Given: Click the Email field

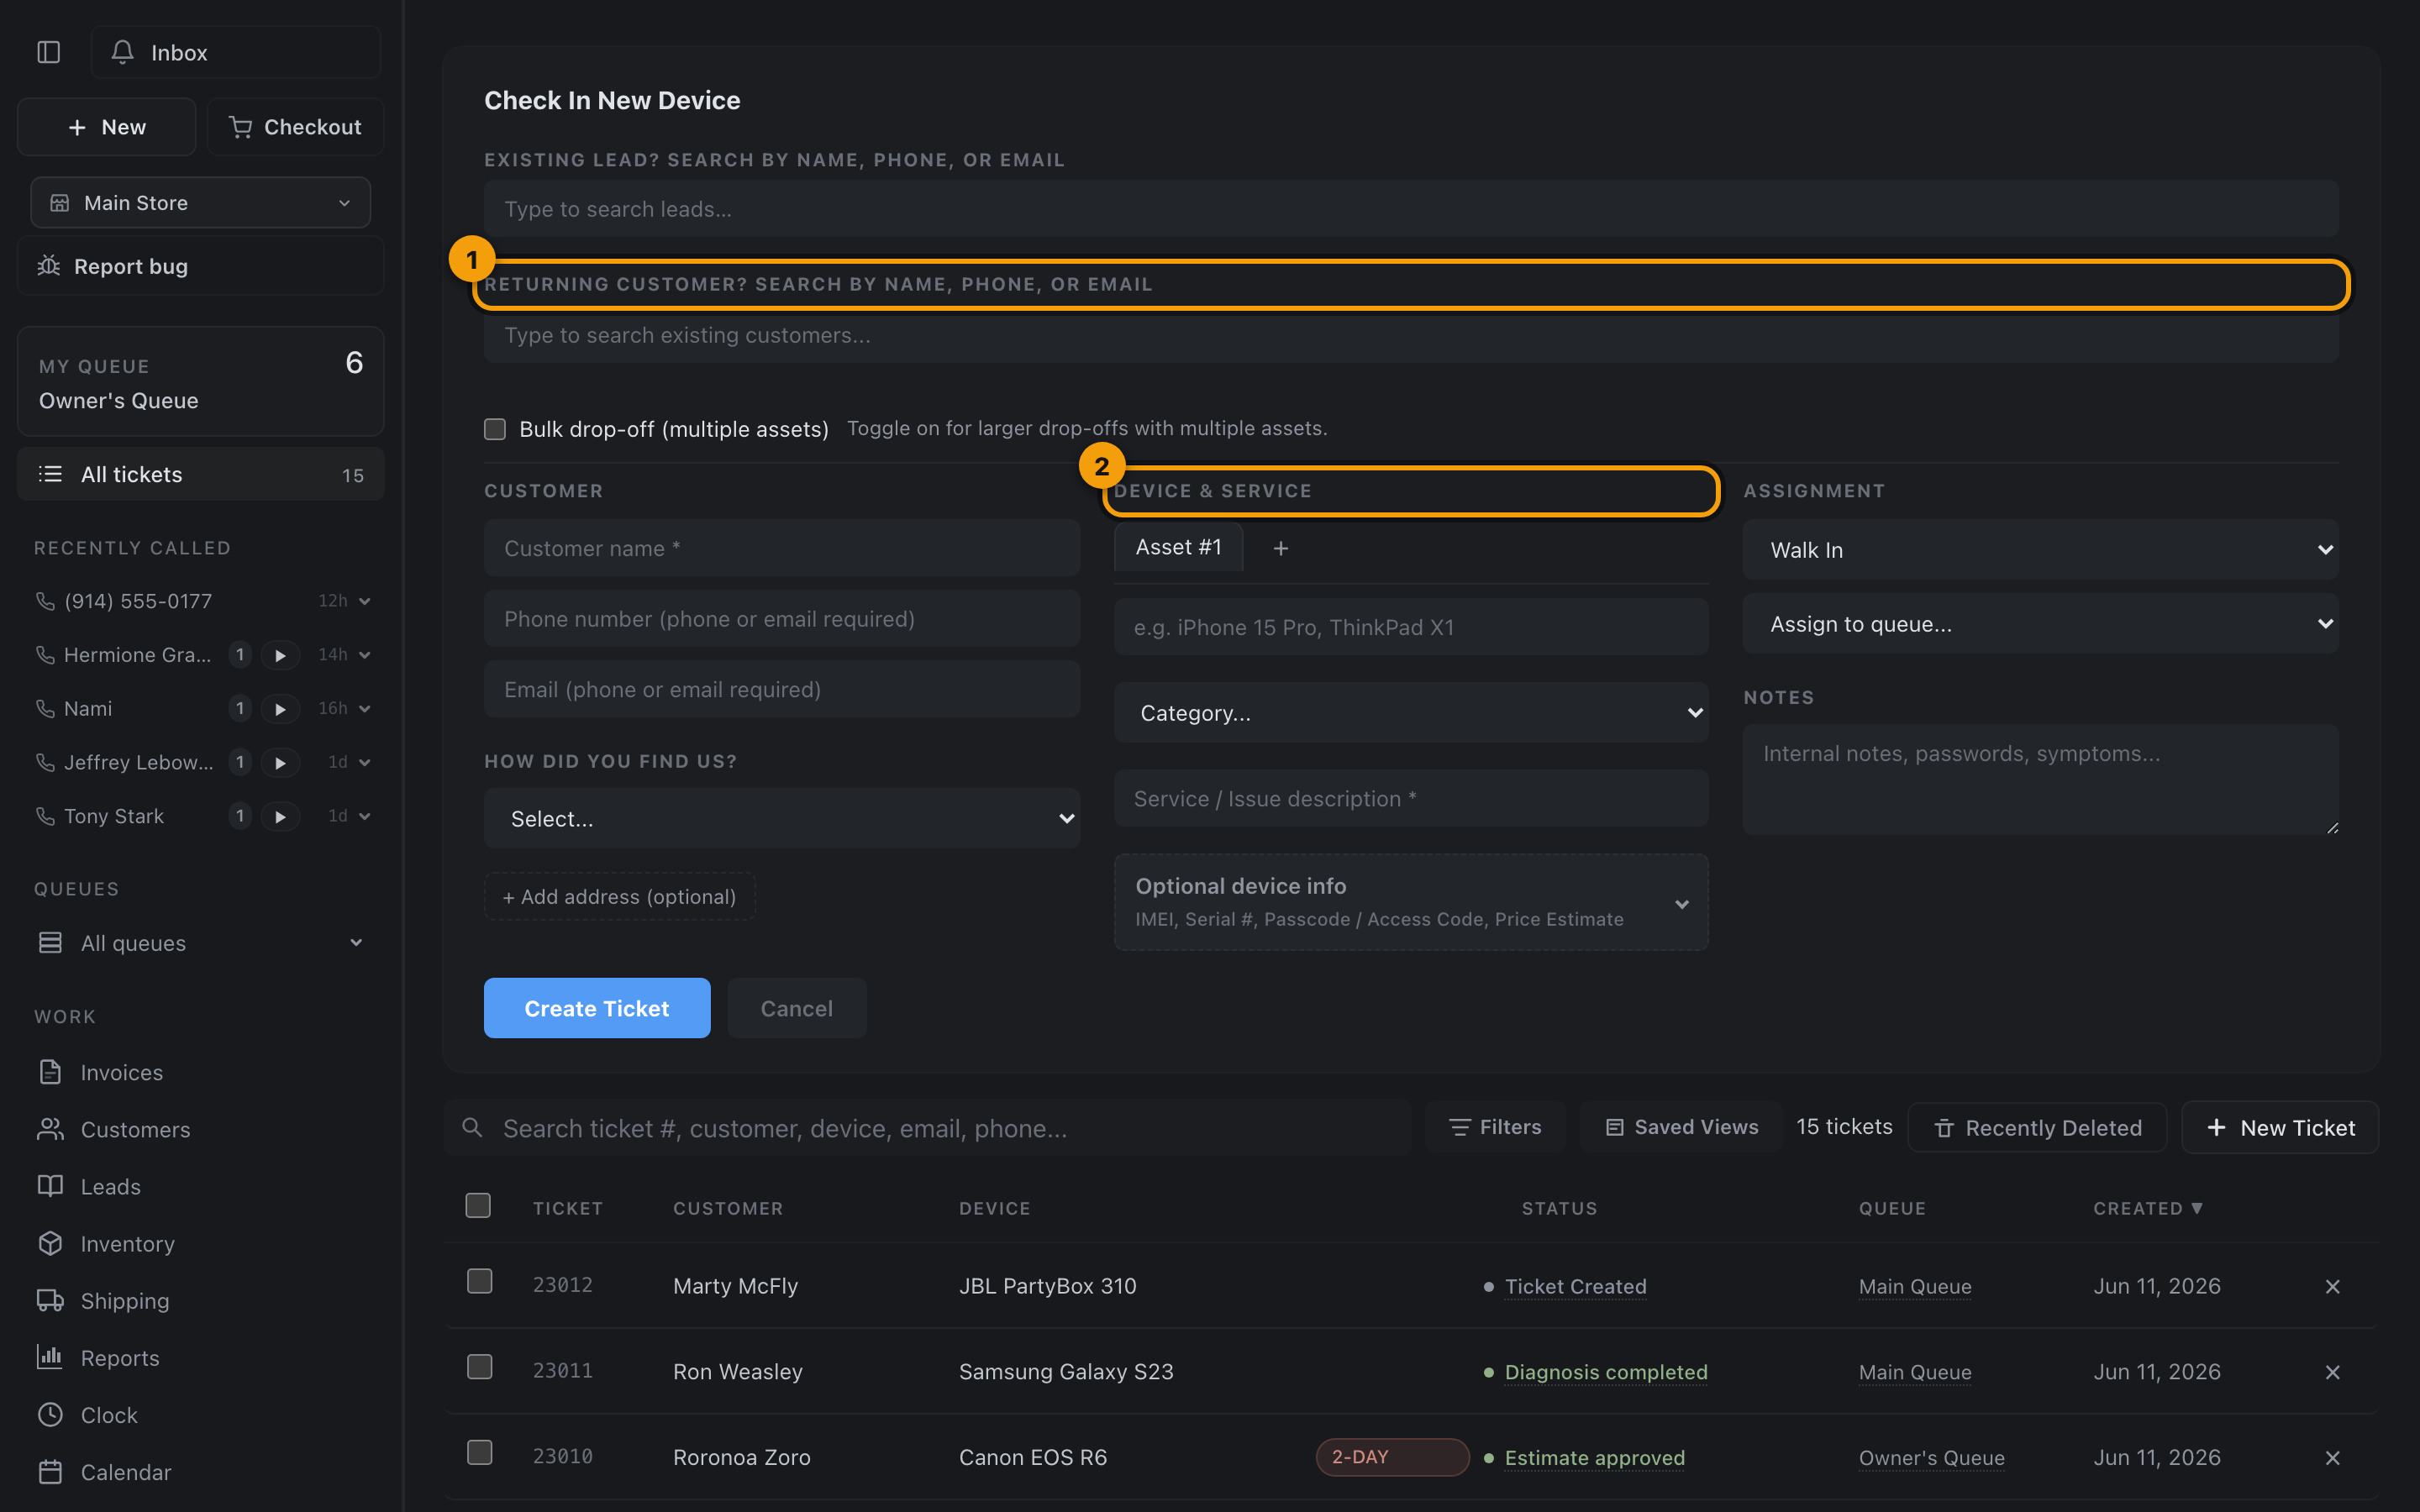Looking at the screenshot, I should [x=782, y=689].
